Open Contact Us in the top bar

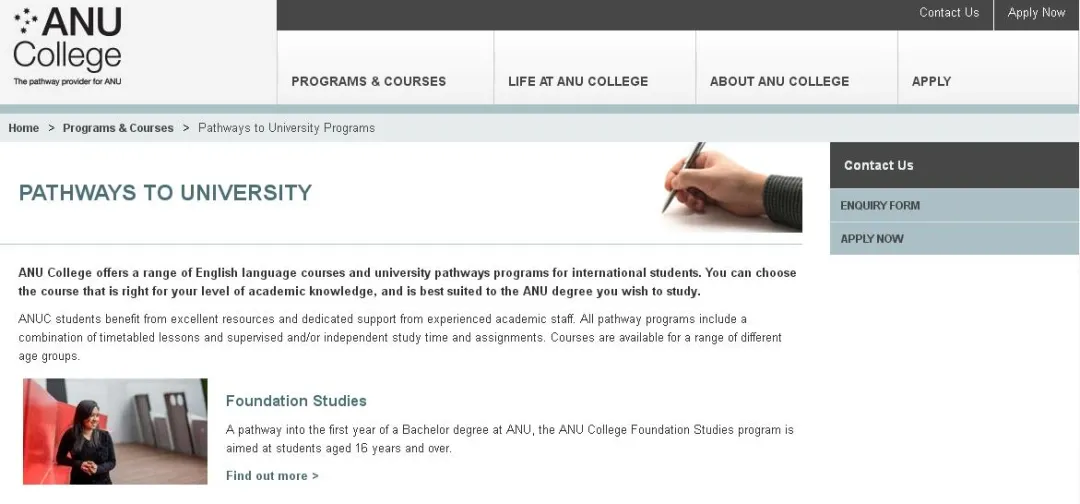click(949, 13)
